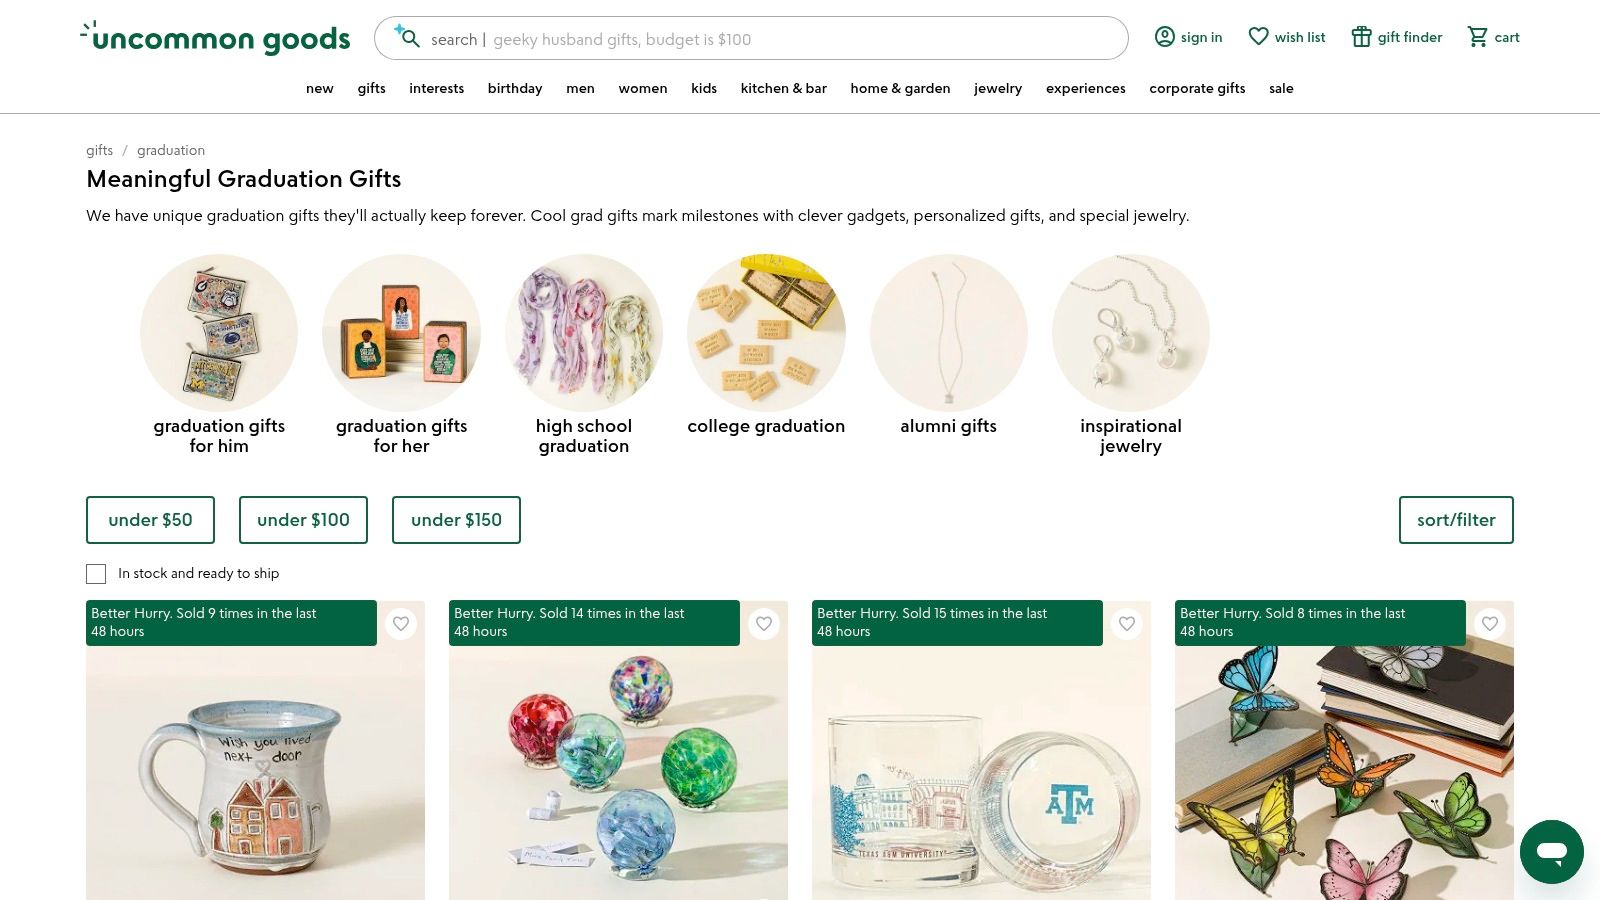This screenshot has height=900, width=1600.
Task: Click the sign in person icon
Action: coord(1164,37)
